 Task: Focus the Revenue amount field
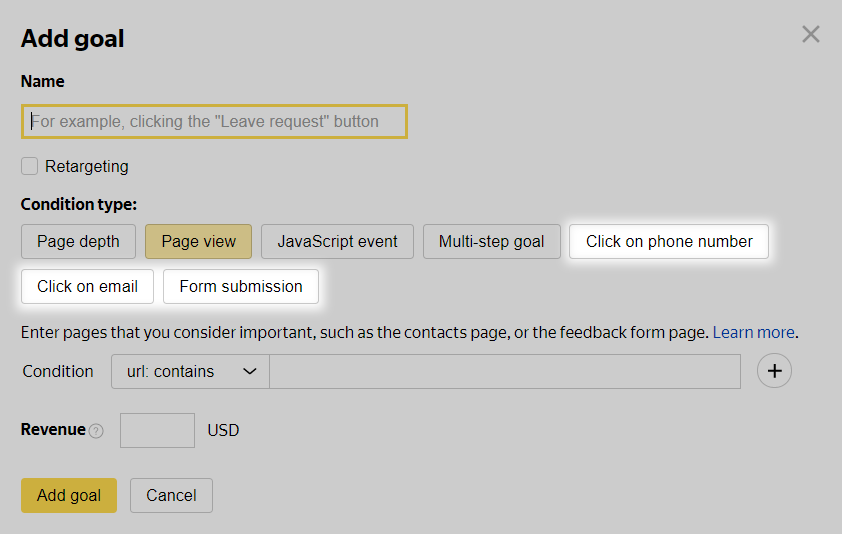(x=157, y=430)
